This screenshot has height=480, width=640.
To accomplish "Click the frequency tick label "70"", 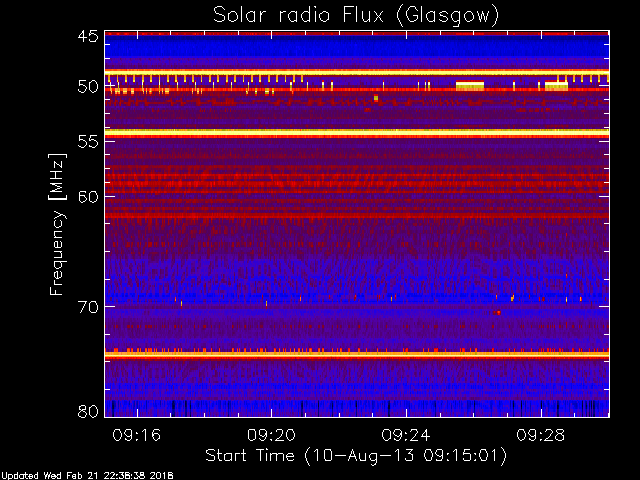I will coord(88,307).
